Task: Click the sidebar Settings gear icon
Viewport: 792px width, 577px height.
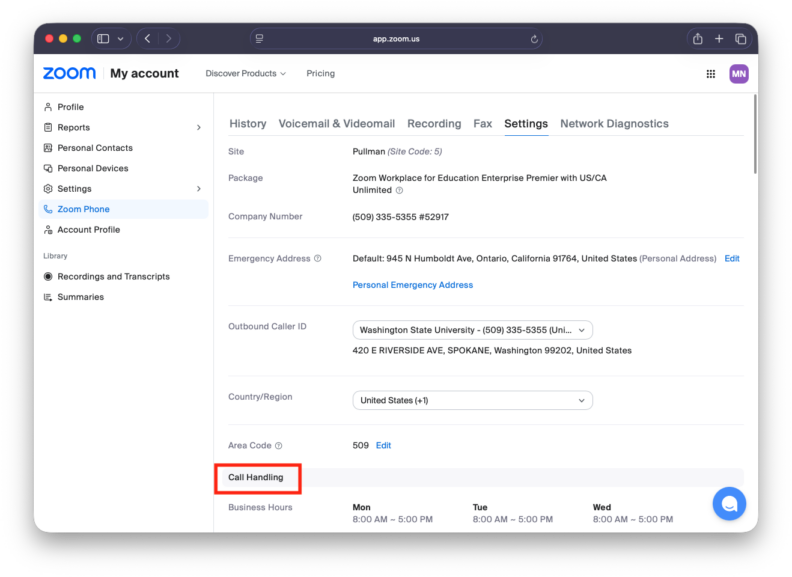Action: 48,188
